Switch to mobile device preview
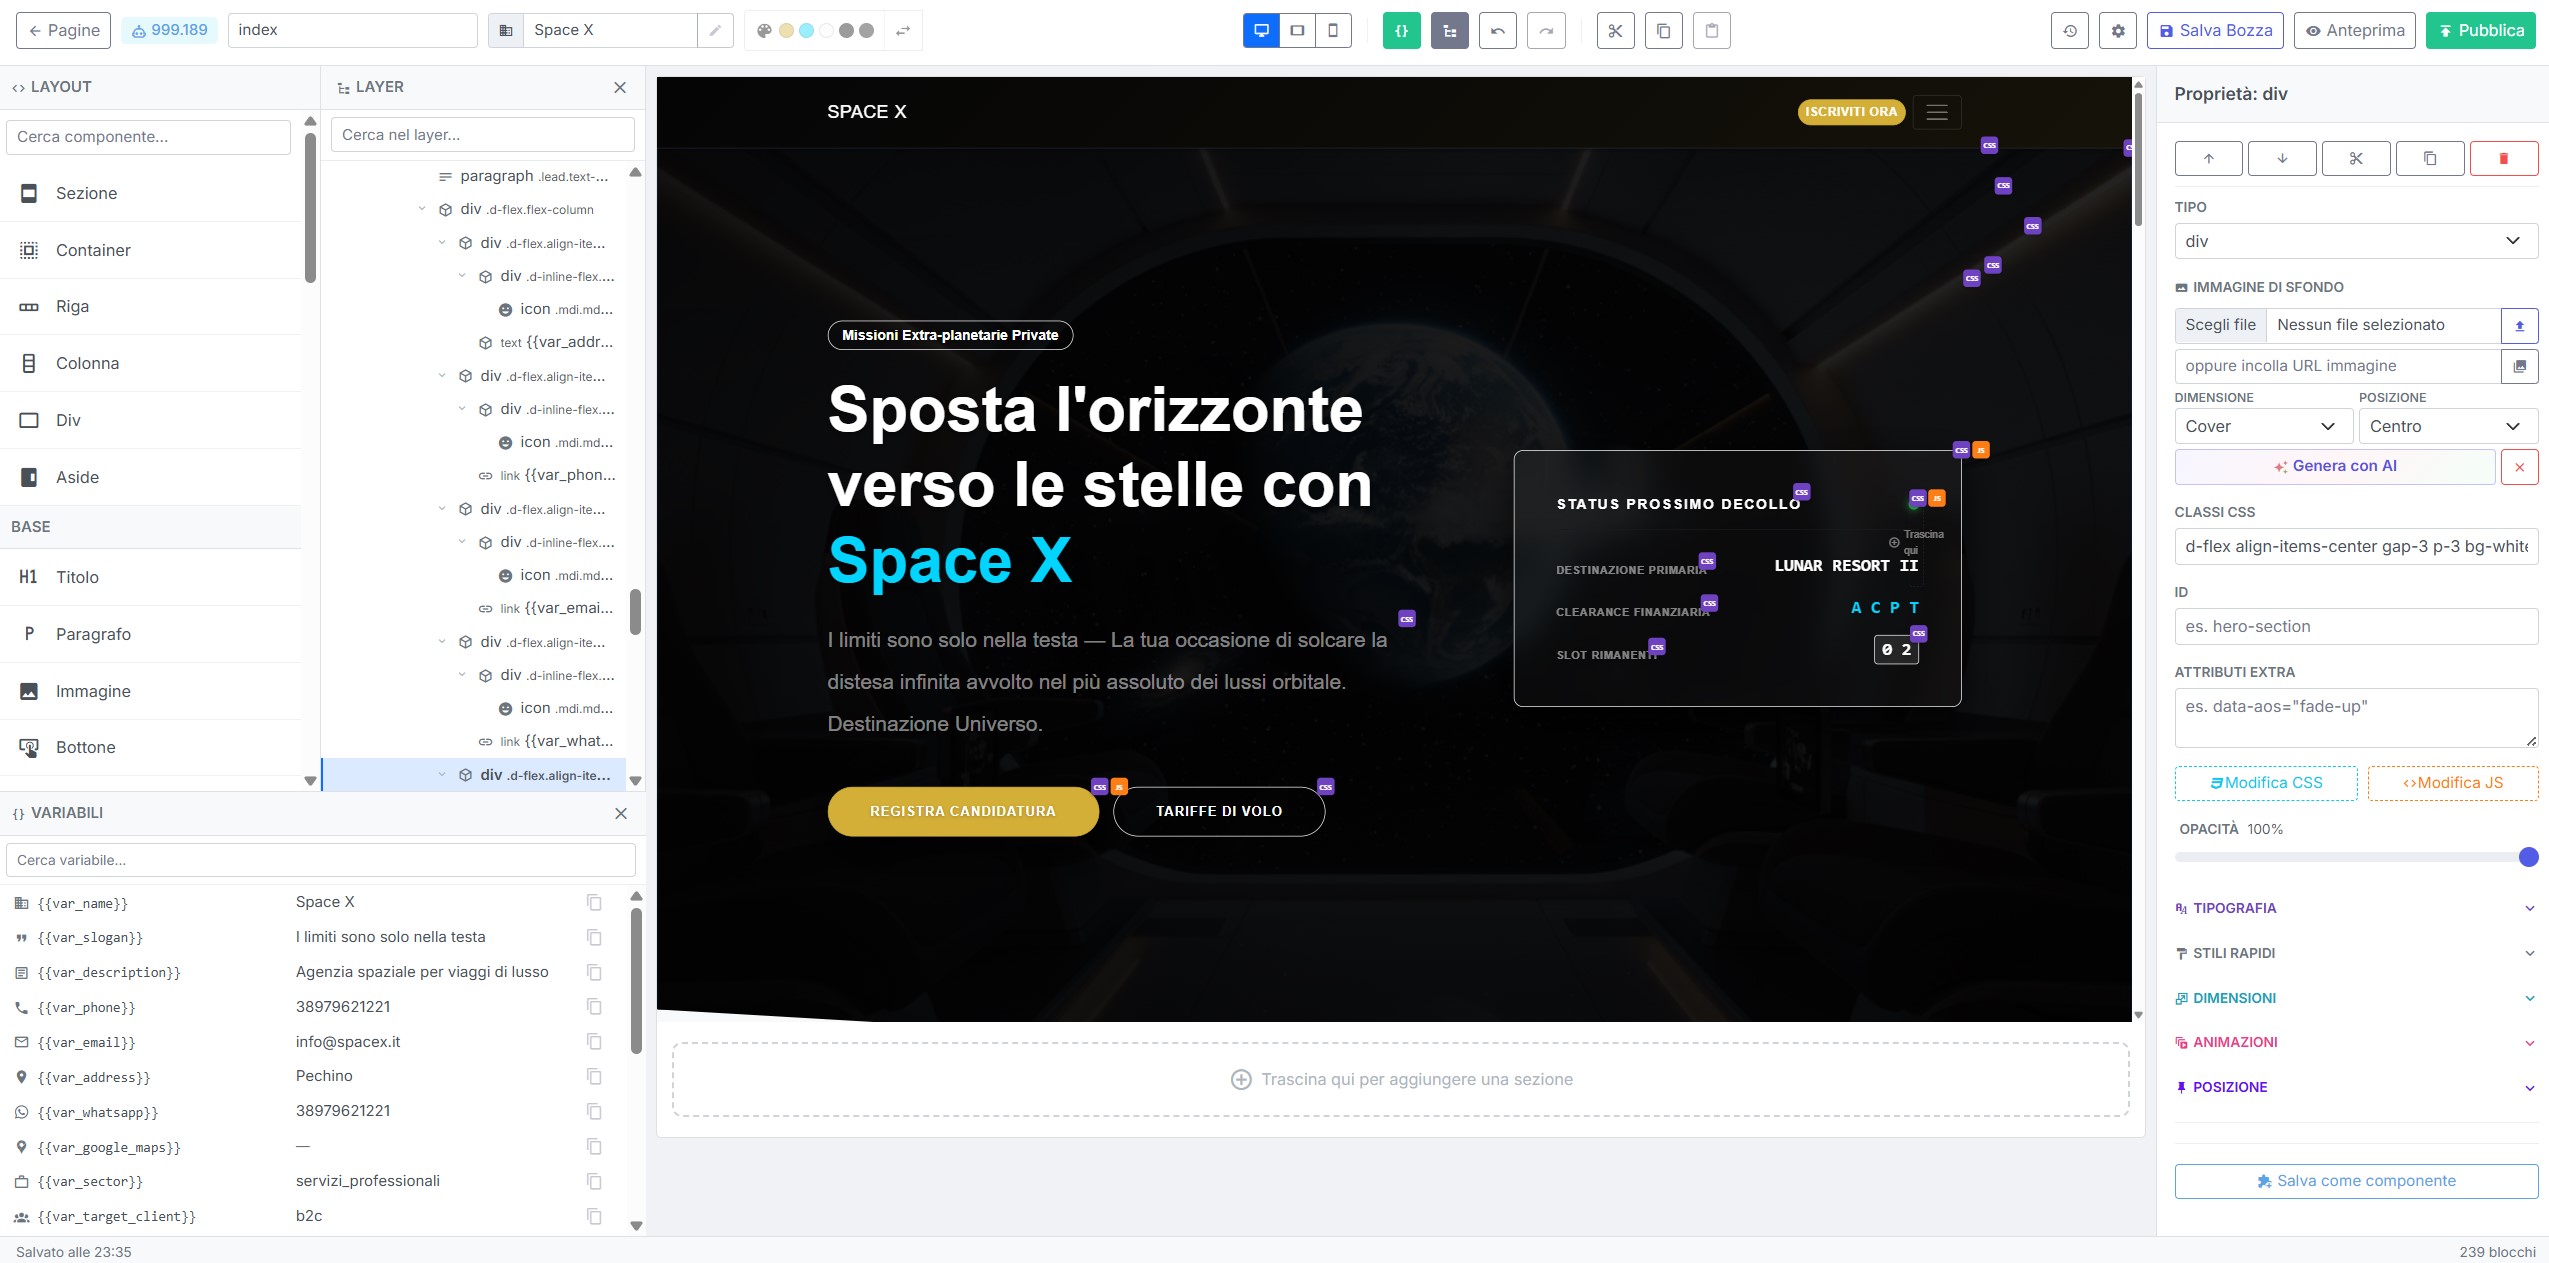Image resolution: width=2549 pixels, height=1263 pixels. coord(1333,31)
